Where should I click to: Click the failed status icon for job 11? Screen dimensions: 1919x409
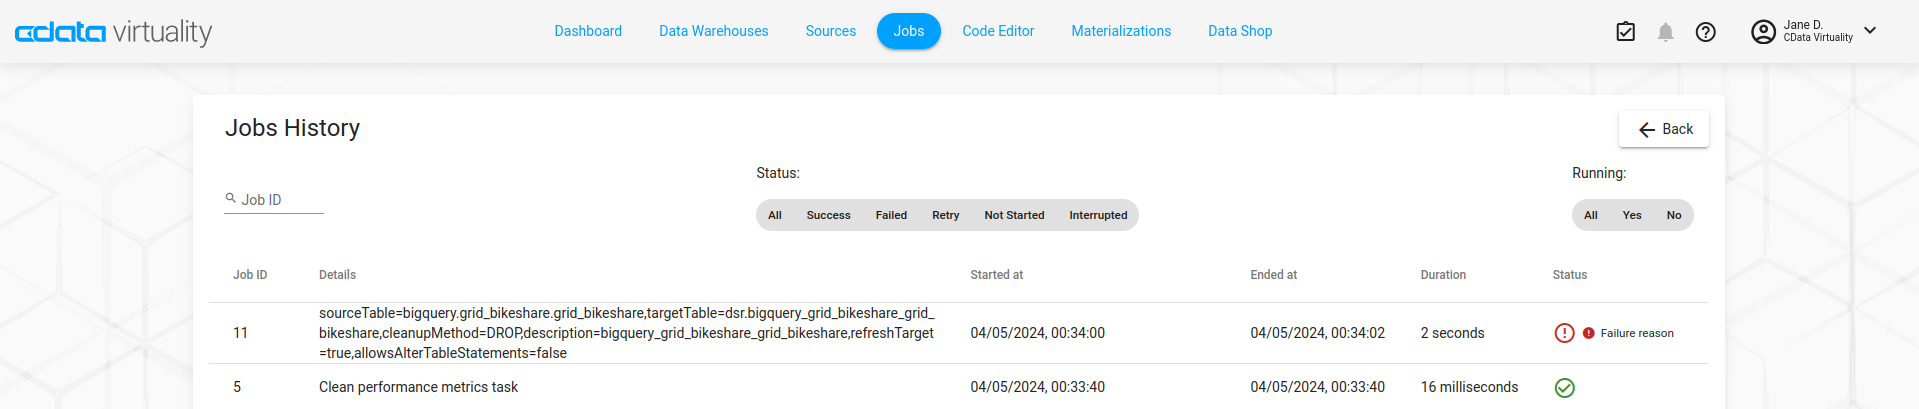pos(1564,333)
